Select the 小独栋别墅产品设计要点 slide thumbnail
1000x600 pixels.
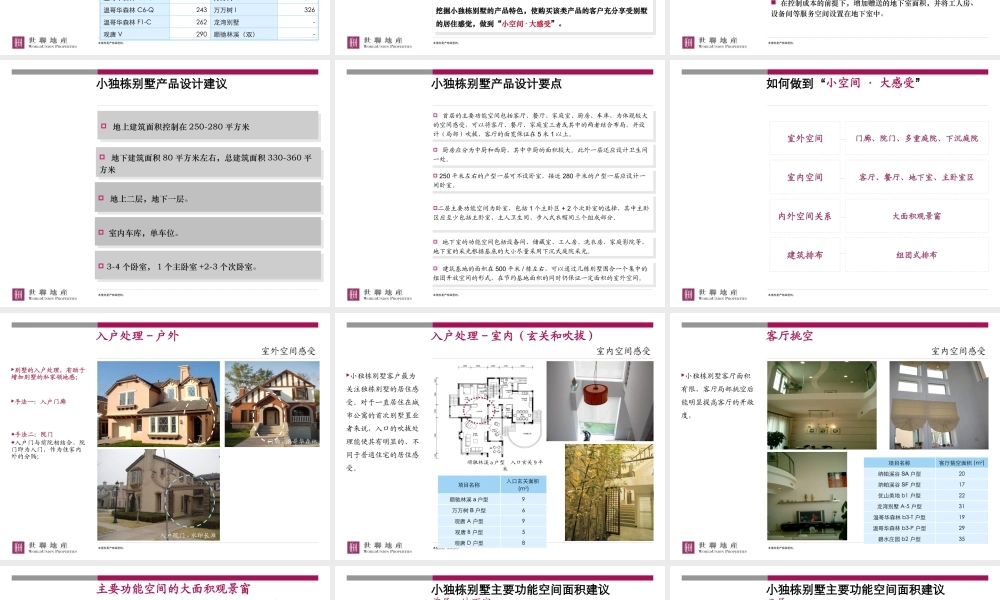(500, 184)
